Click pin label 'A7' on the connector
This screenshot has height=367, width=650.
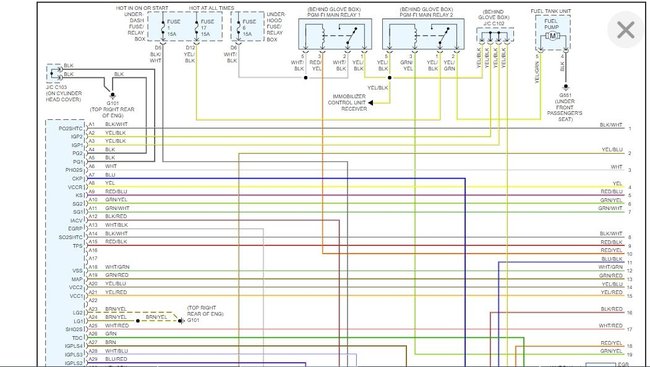pyautogui.click(x=92, y=175)
